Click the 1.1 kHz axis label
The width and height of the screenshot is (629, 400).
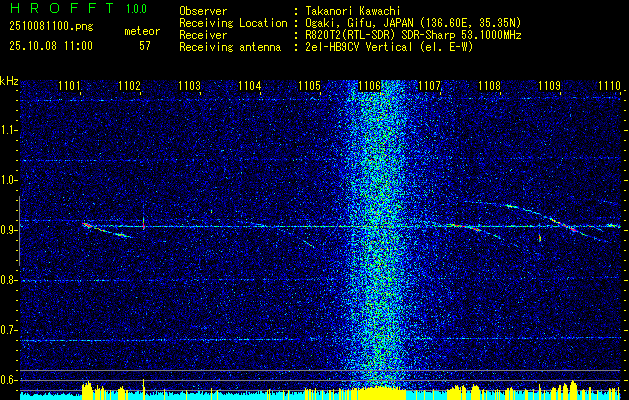click(8, 130)
